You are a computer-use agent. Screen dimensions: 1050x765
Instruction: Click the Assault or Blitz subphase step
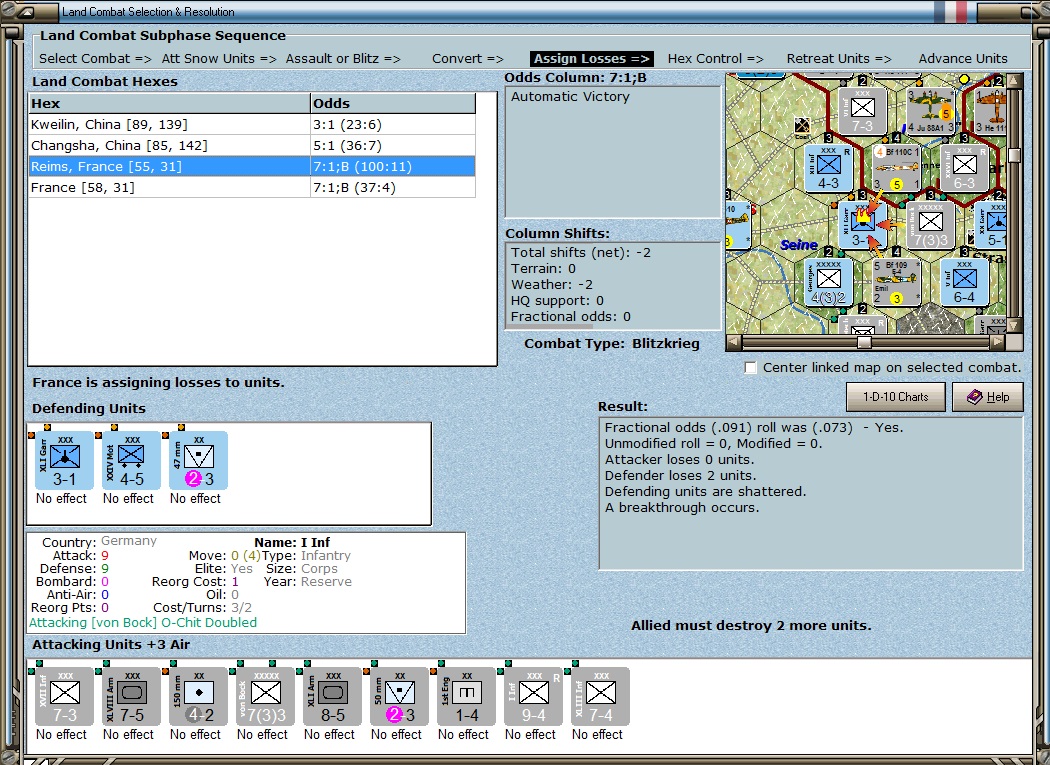(x=343, y=58)
